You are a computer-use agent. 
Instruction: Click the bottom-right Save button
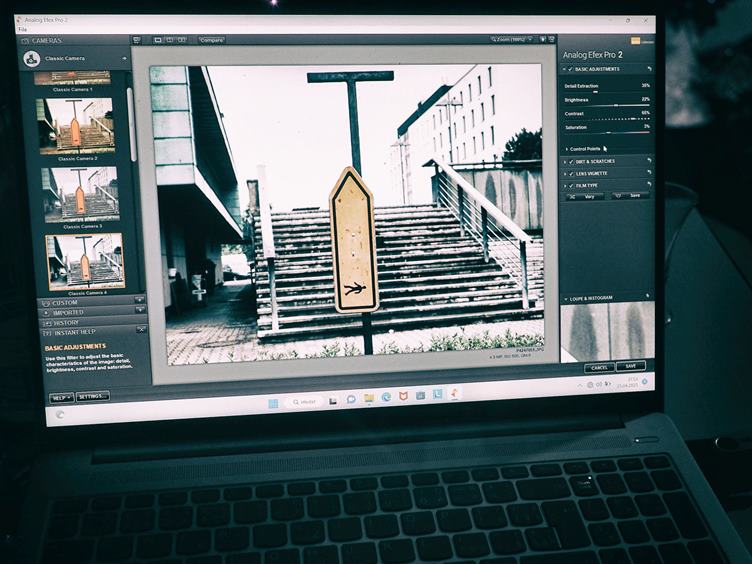click(x=631, y=366)
